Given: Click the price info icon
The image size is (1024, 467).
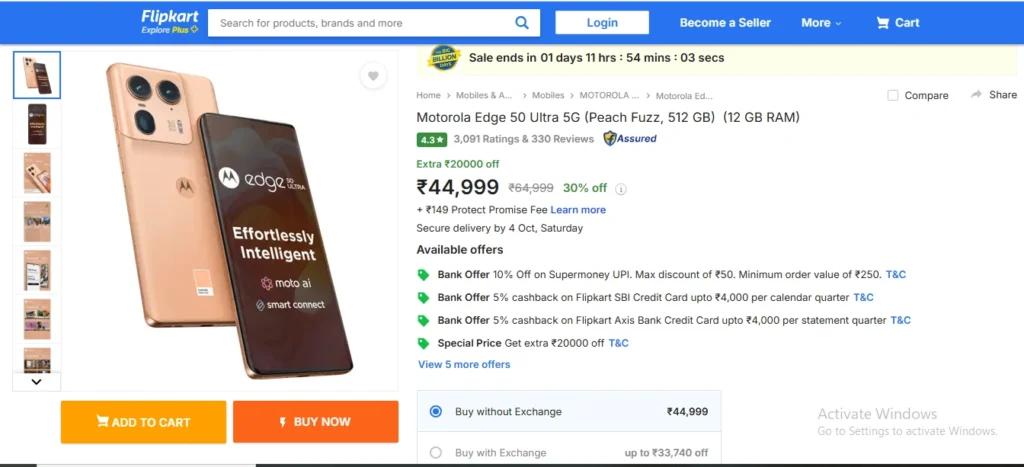Looking at the screenshot, I should pyautogui.click(x=621, y=189).
